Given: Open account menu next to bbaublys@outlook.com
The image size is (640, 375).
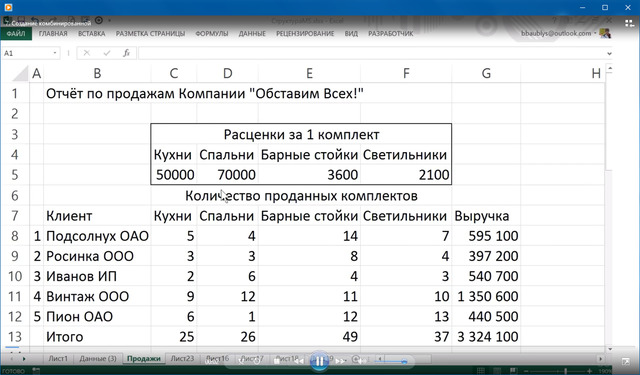Looking at the screenshot, I should [x=595, y=33].
